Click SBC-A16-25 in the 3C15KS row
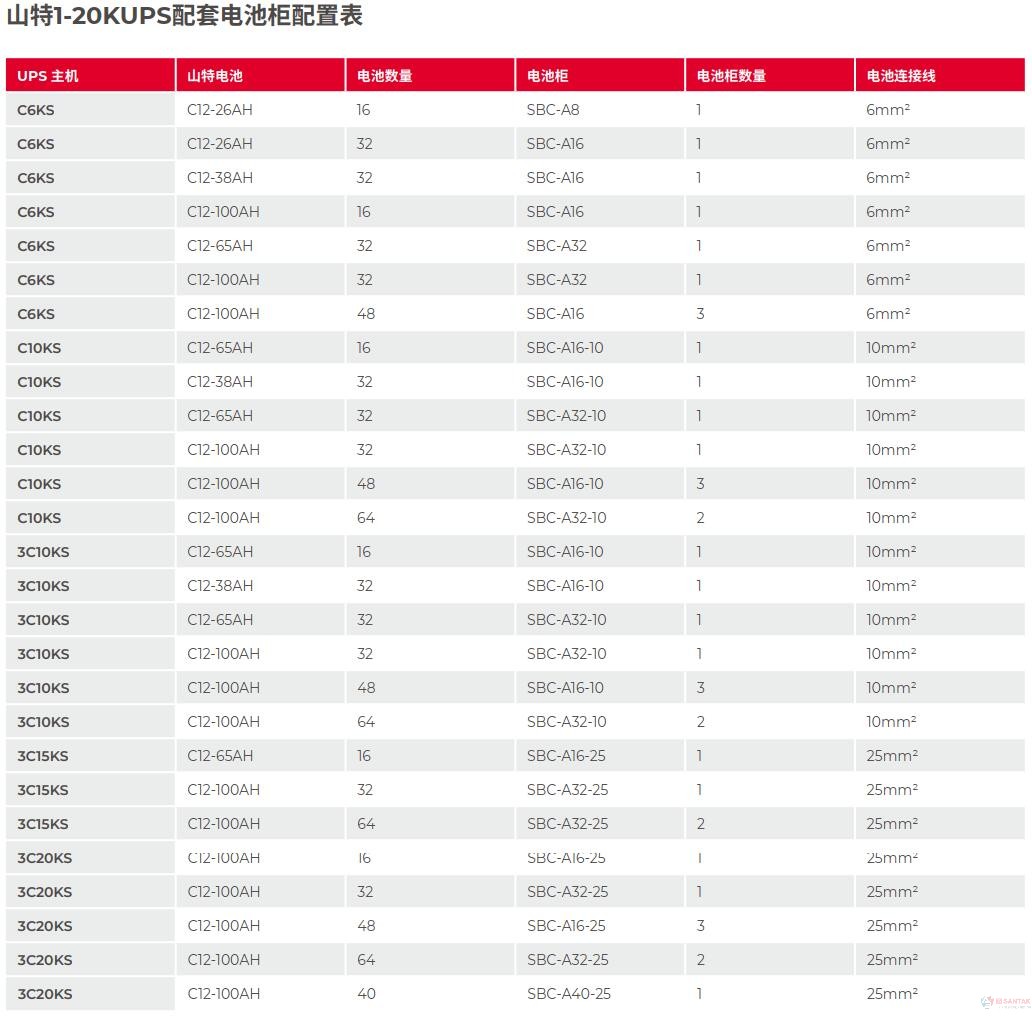1032x1017 pixels. (566, 756)
